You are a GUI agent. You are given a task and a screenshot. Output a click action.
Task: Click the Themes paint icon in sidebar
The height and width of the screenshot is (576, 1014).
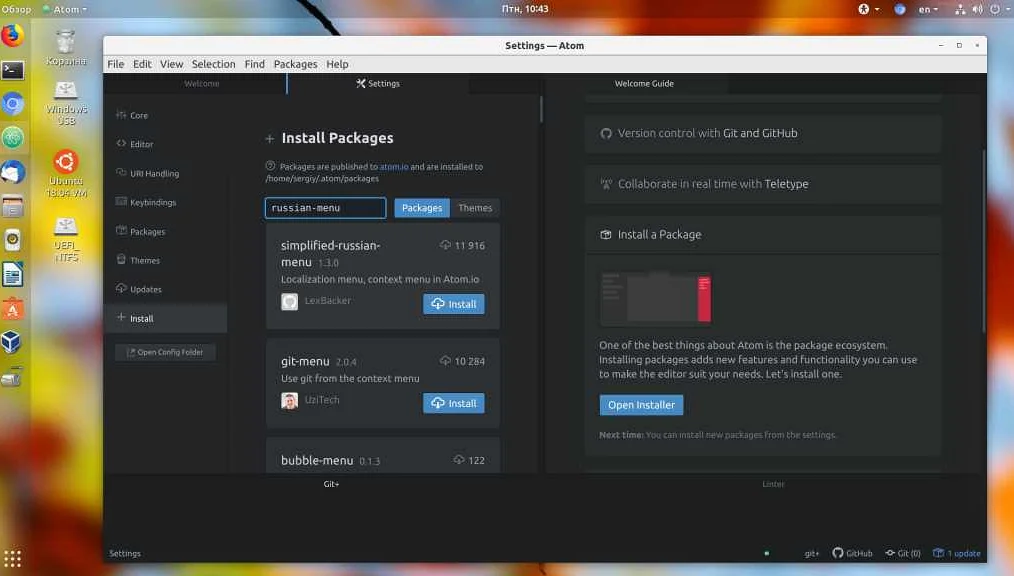pyautogui.click(x=123, y=260)
